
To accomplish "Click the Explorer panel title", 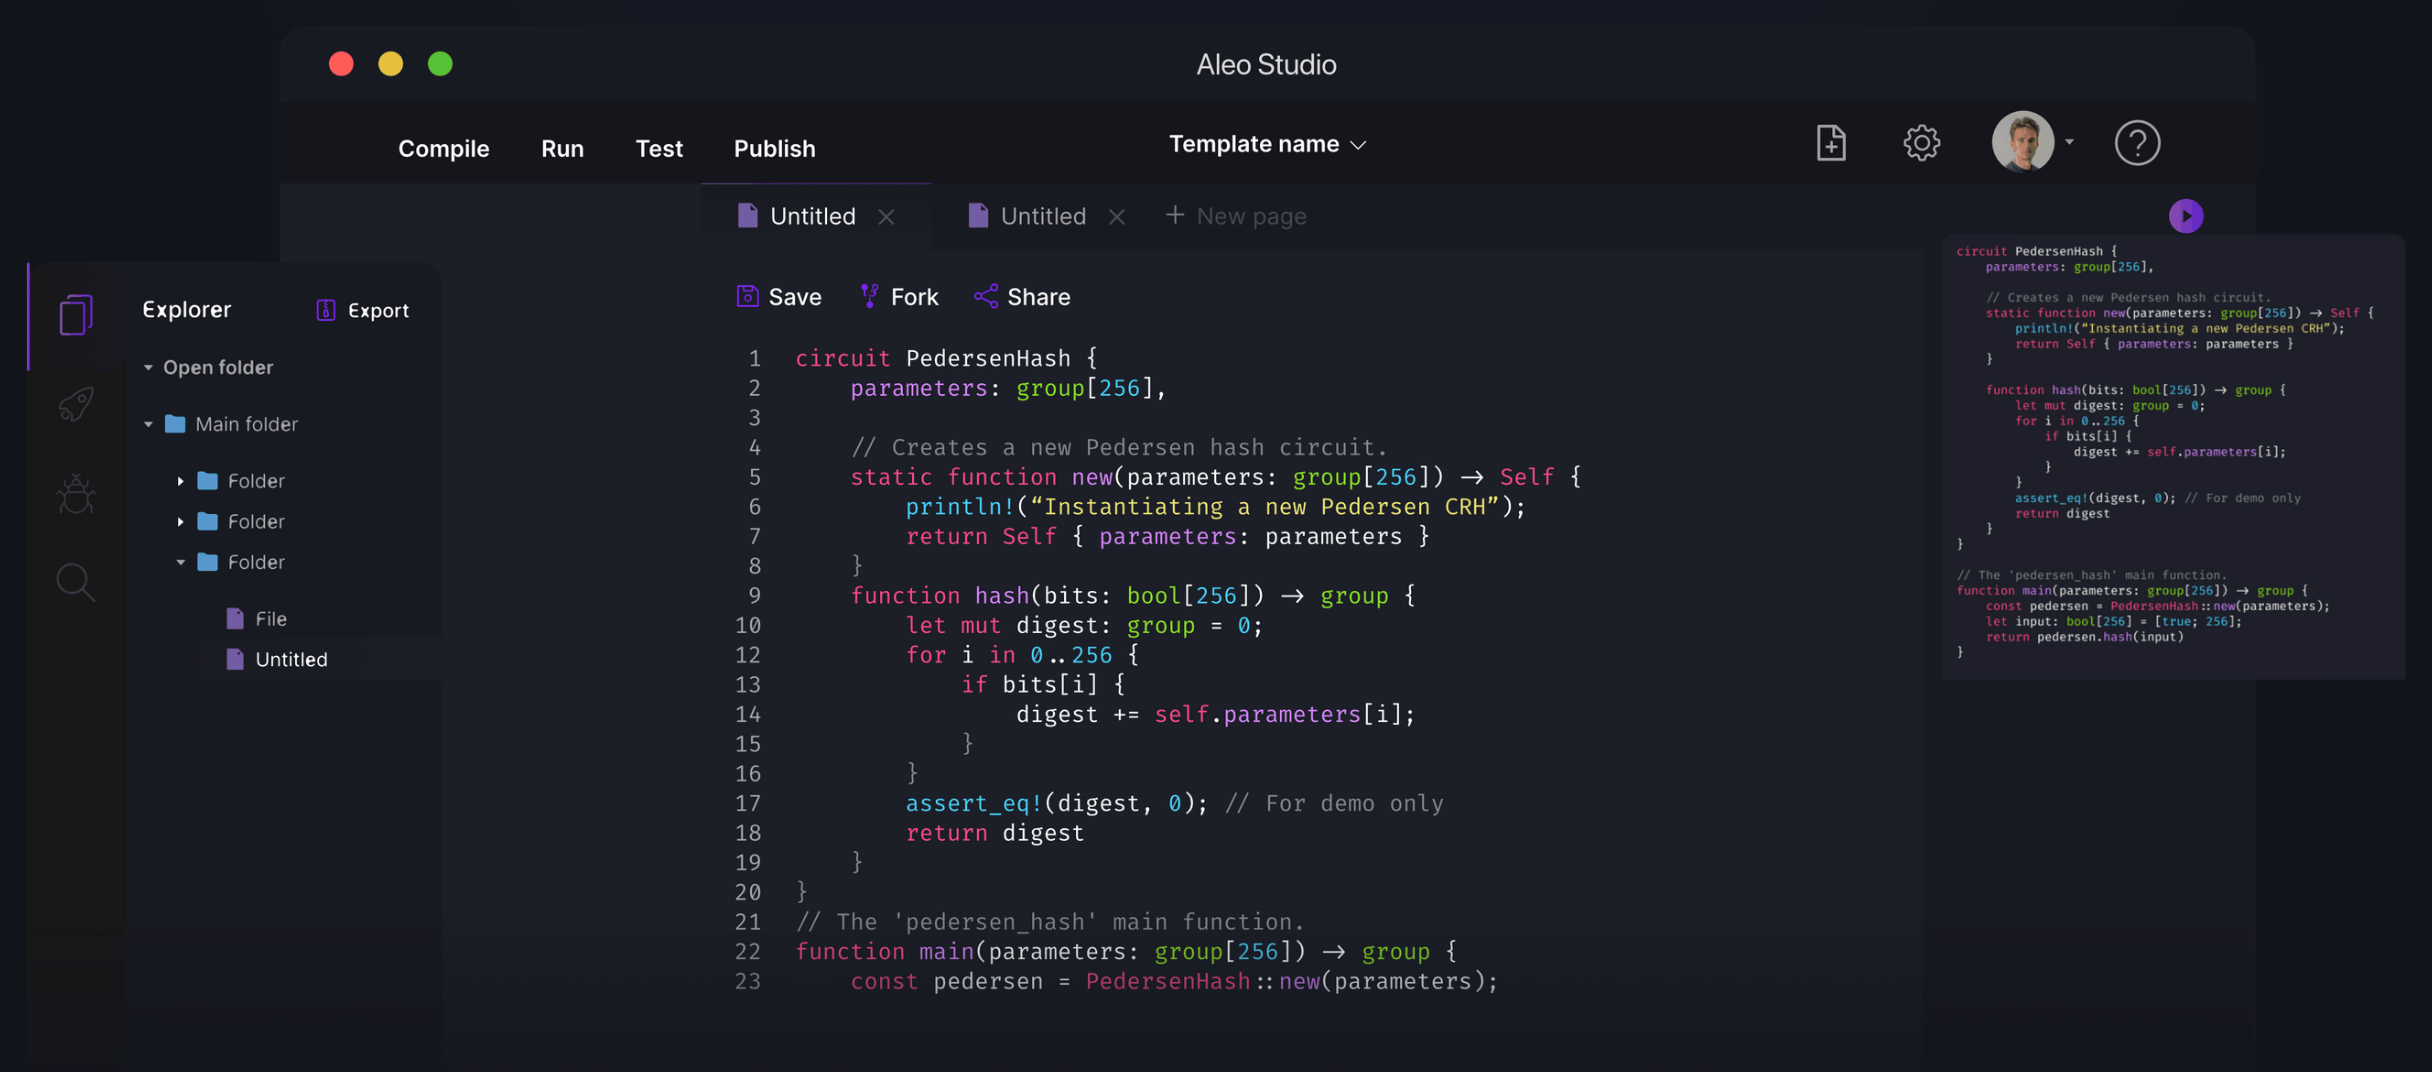I will click(187, 309).
